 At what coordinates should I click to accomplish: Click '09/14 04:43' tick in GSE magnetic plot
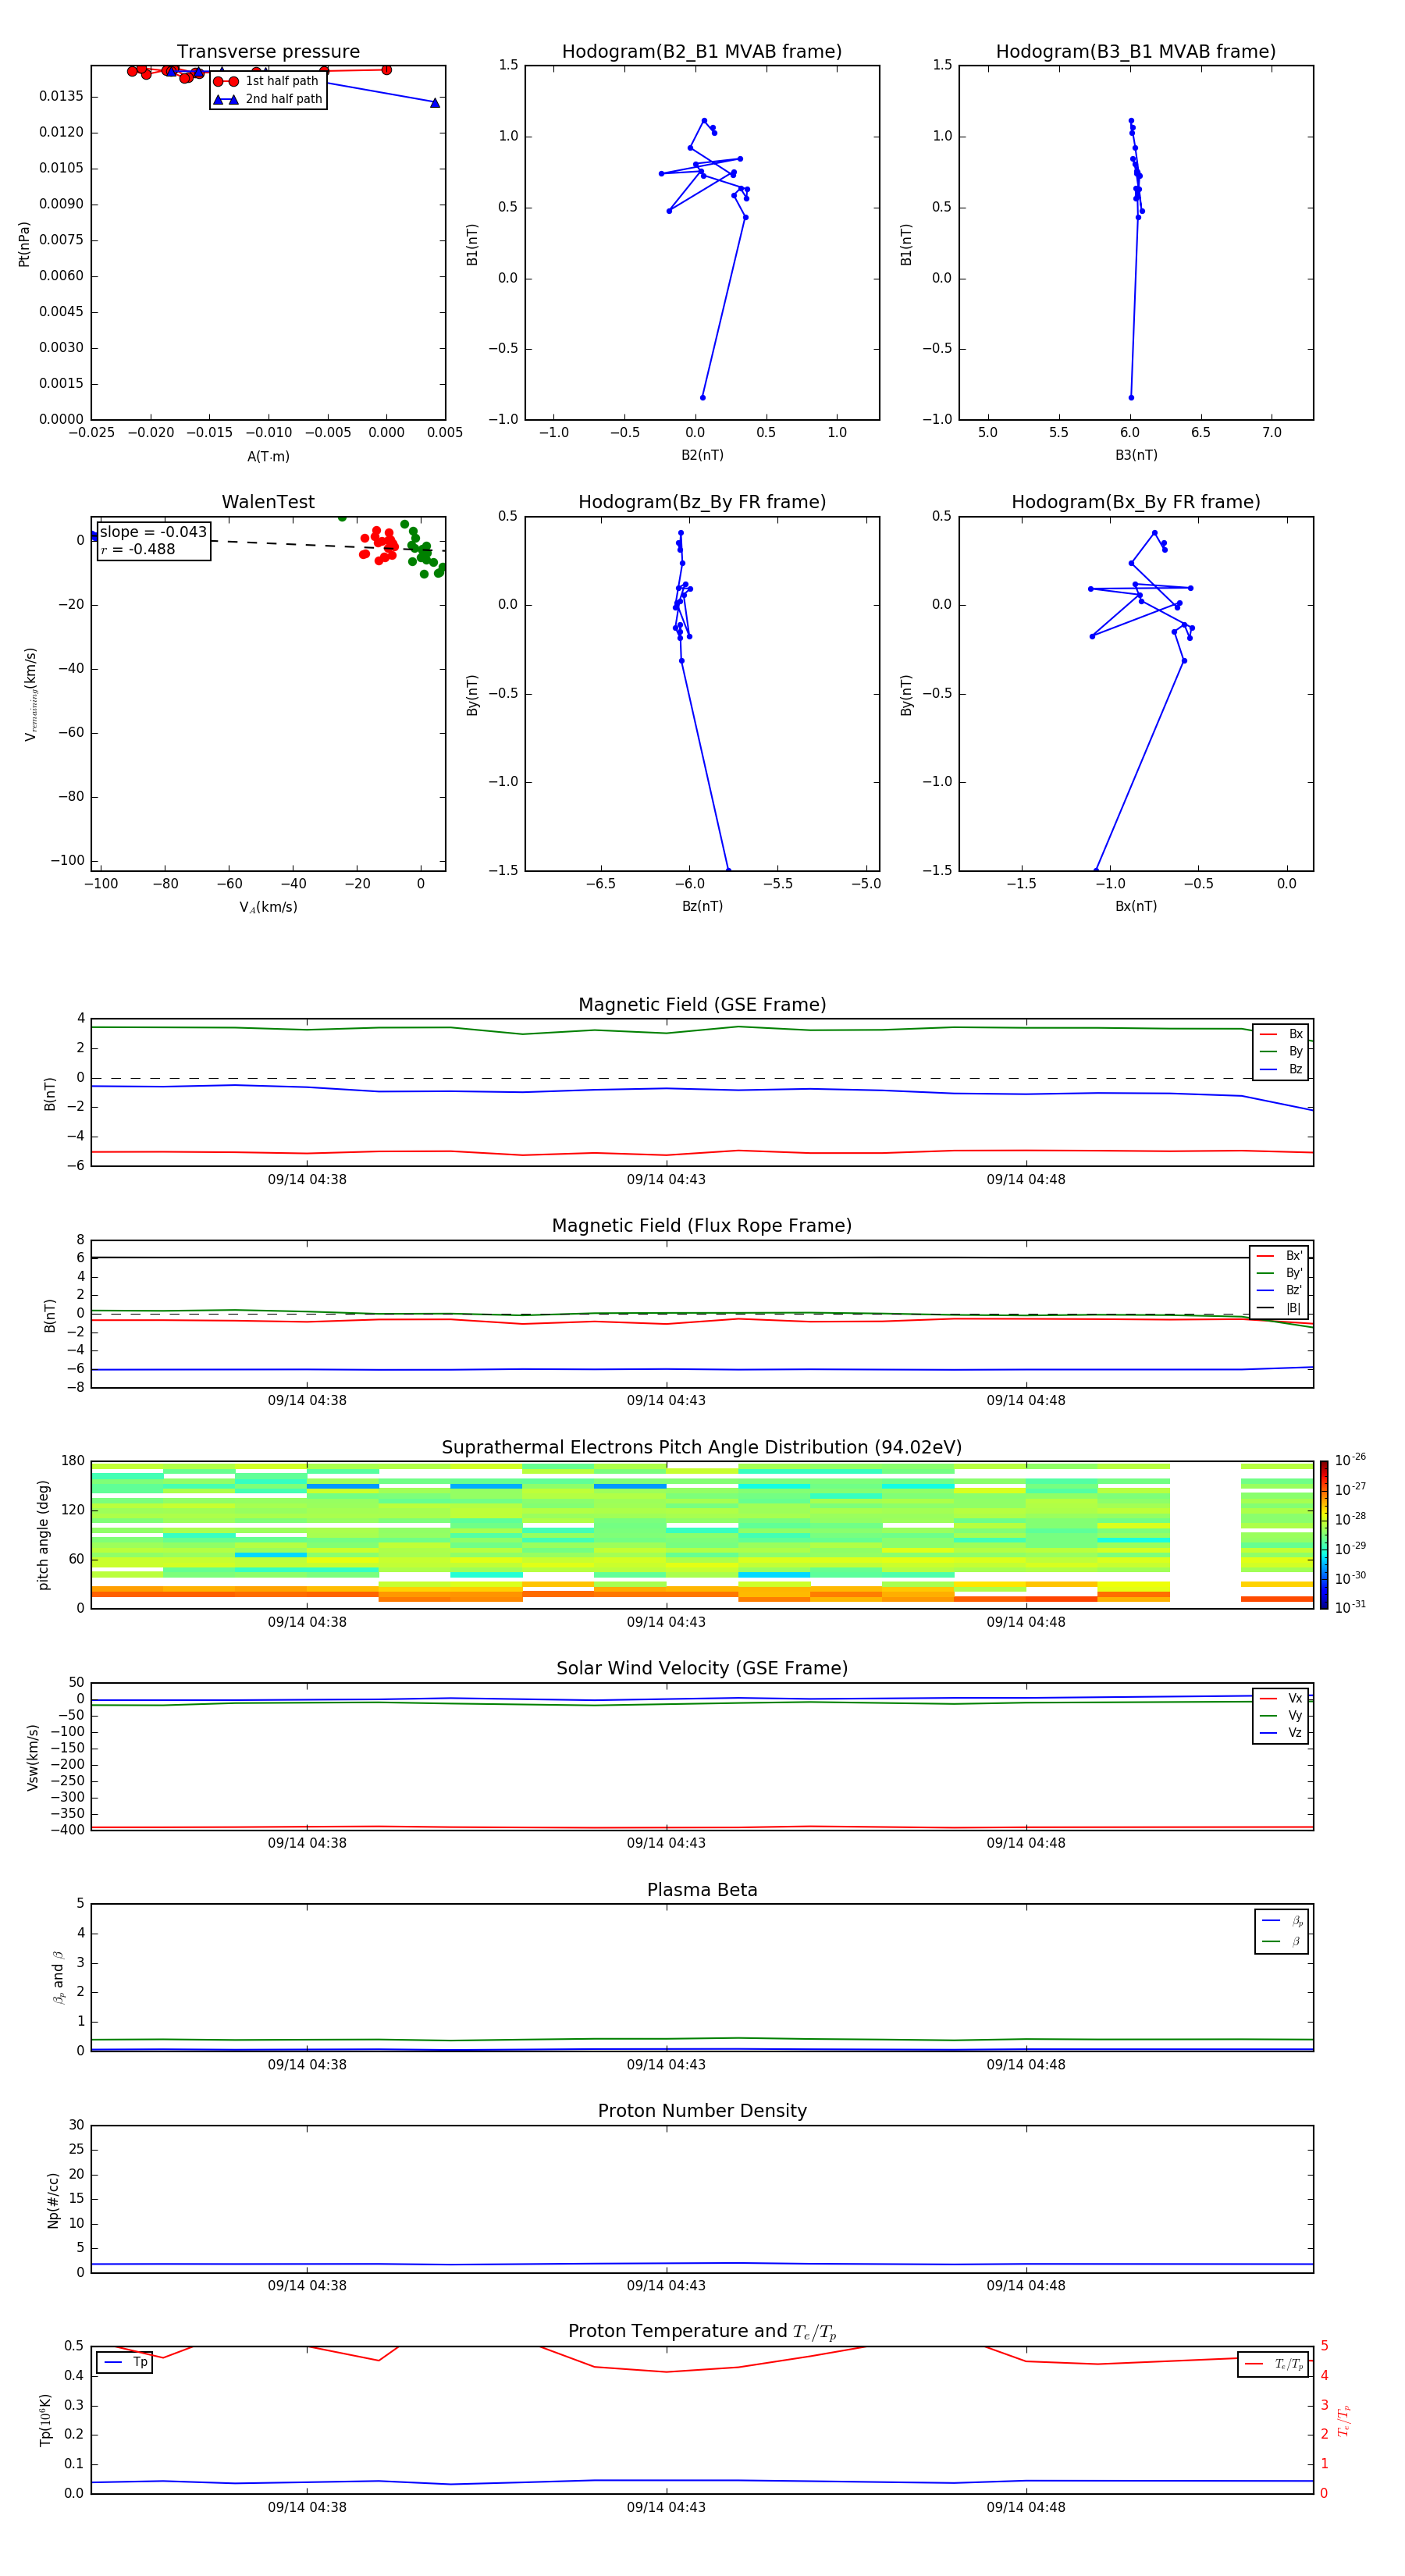point(666,1180)
